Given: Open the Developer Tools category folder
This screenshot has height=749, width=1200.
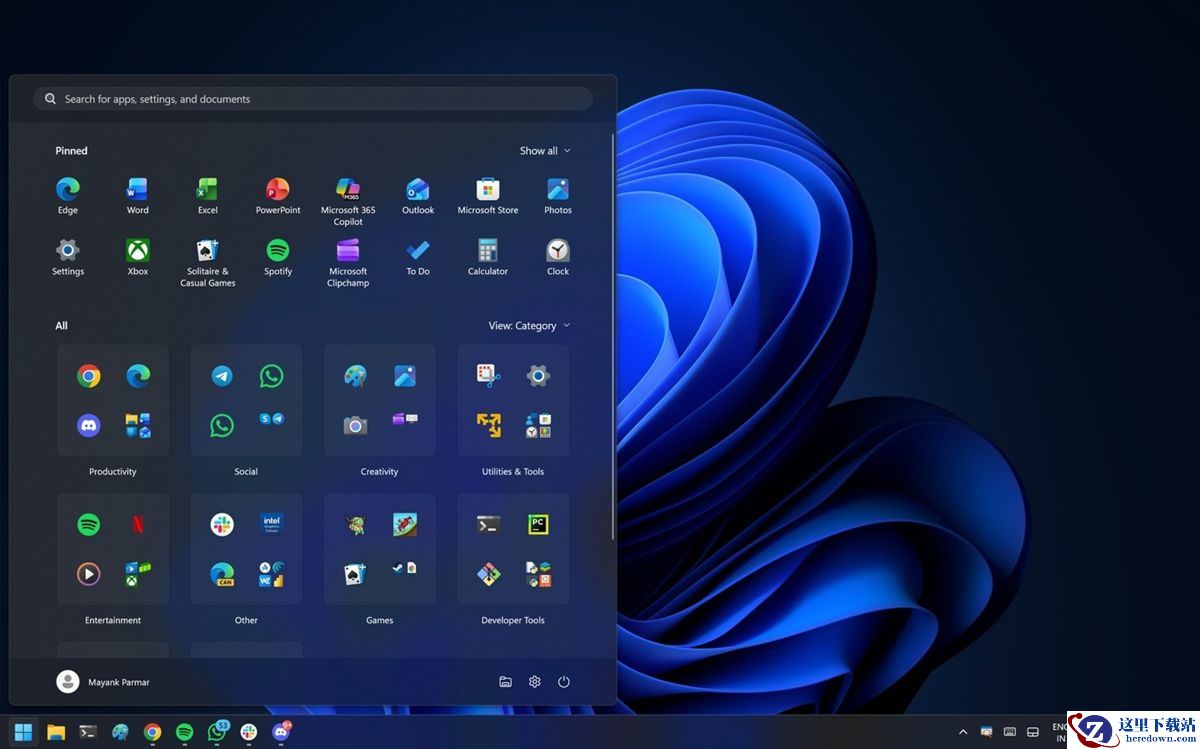Looking at the screenshot, I should pos(513,549).
